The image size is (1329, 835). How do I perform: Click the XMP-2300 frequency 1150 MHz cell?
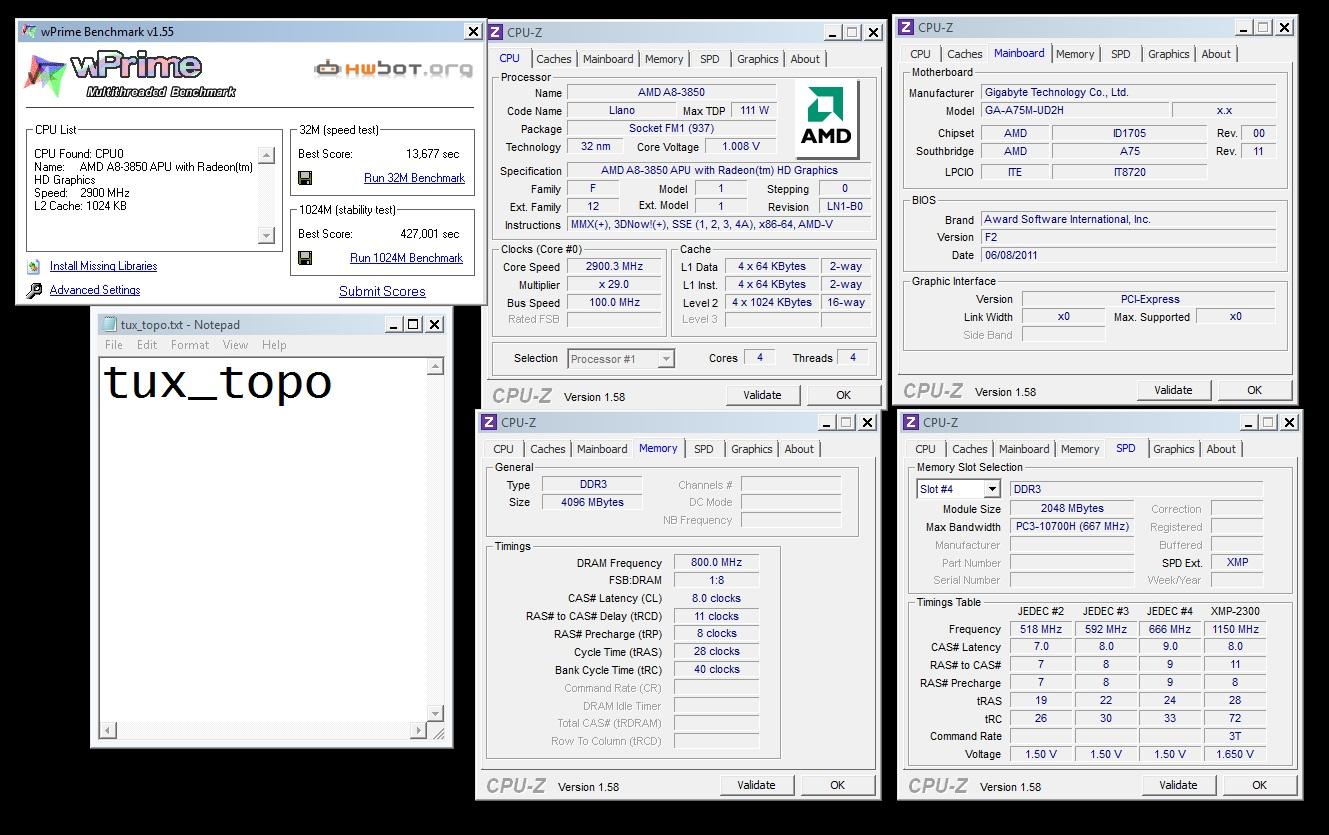coord(1235,629)
